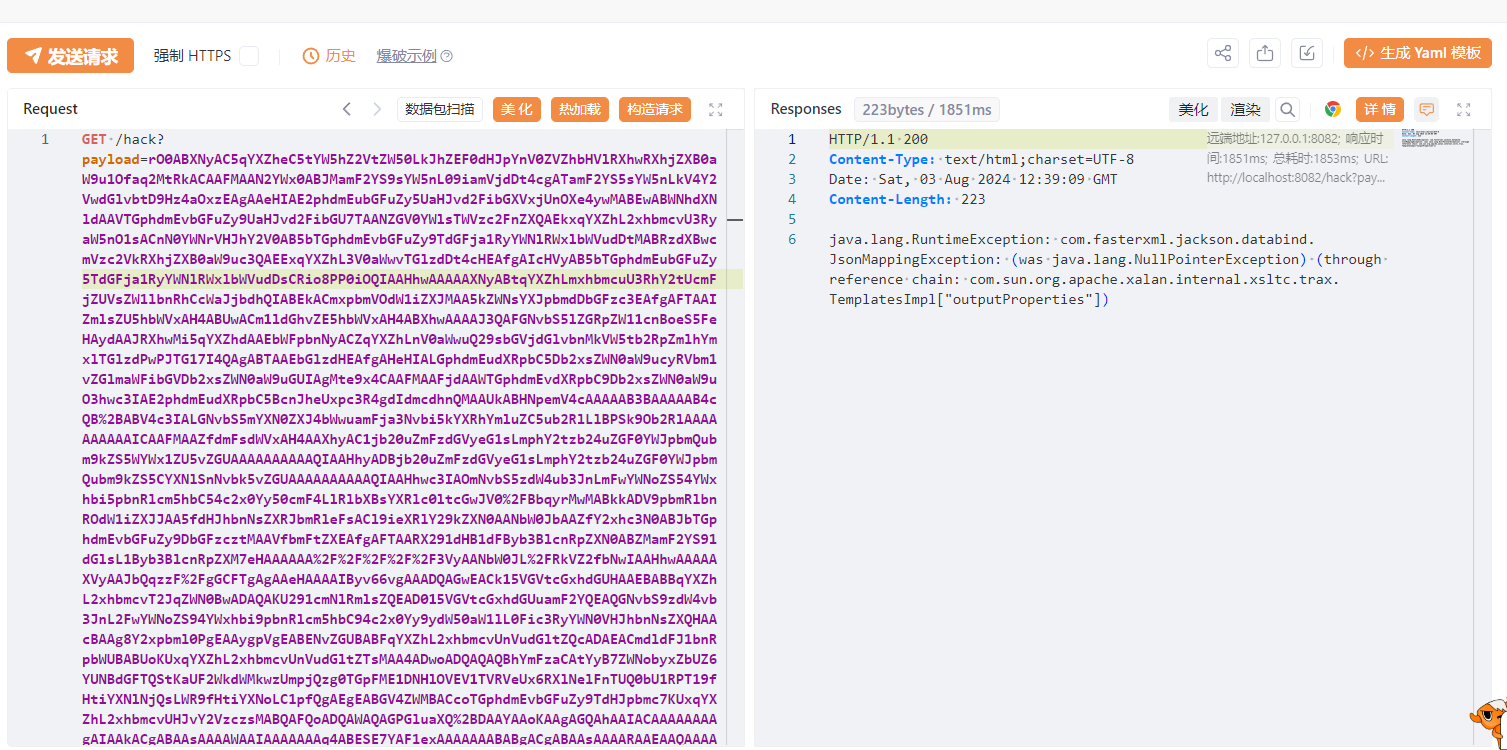Select 美化 mode in Responses panel
1507x750 pixels.
(x=1193, y=109)
